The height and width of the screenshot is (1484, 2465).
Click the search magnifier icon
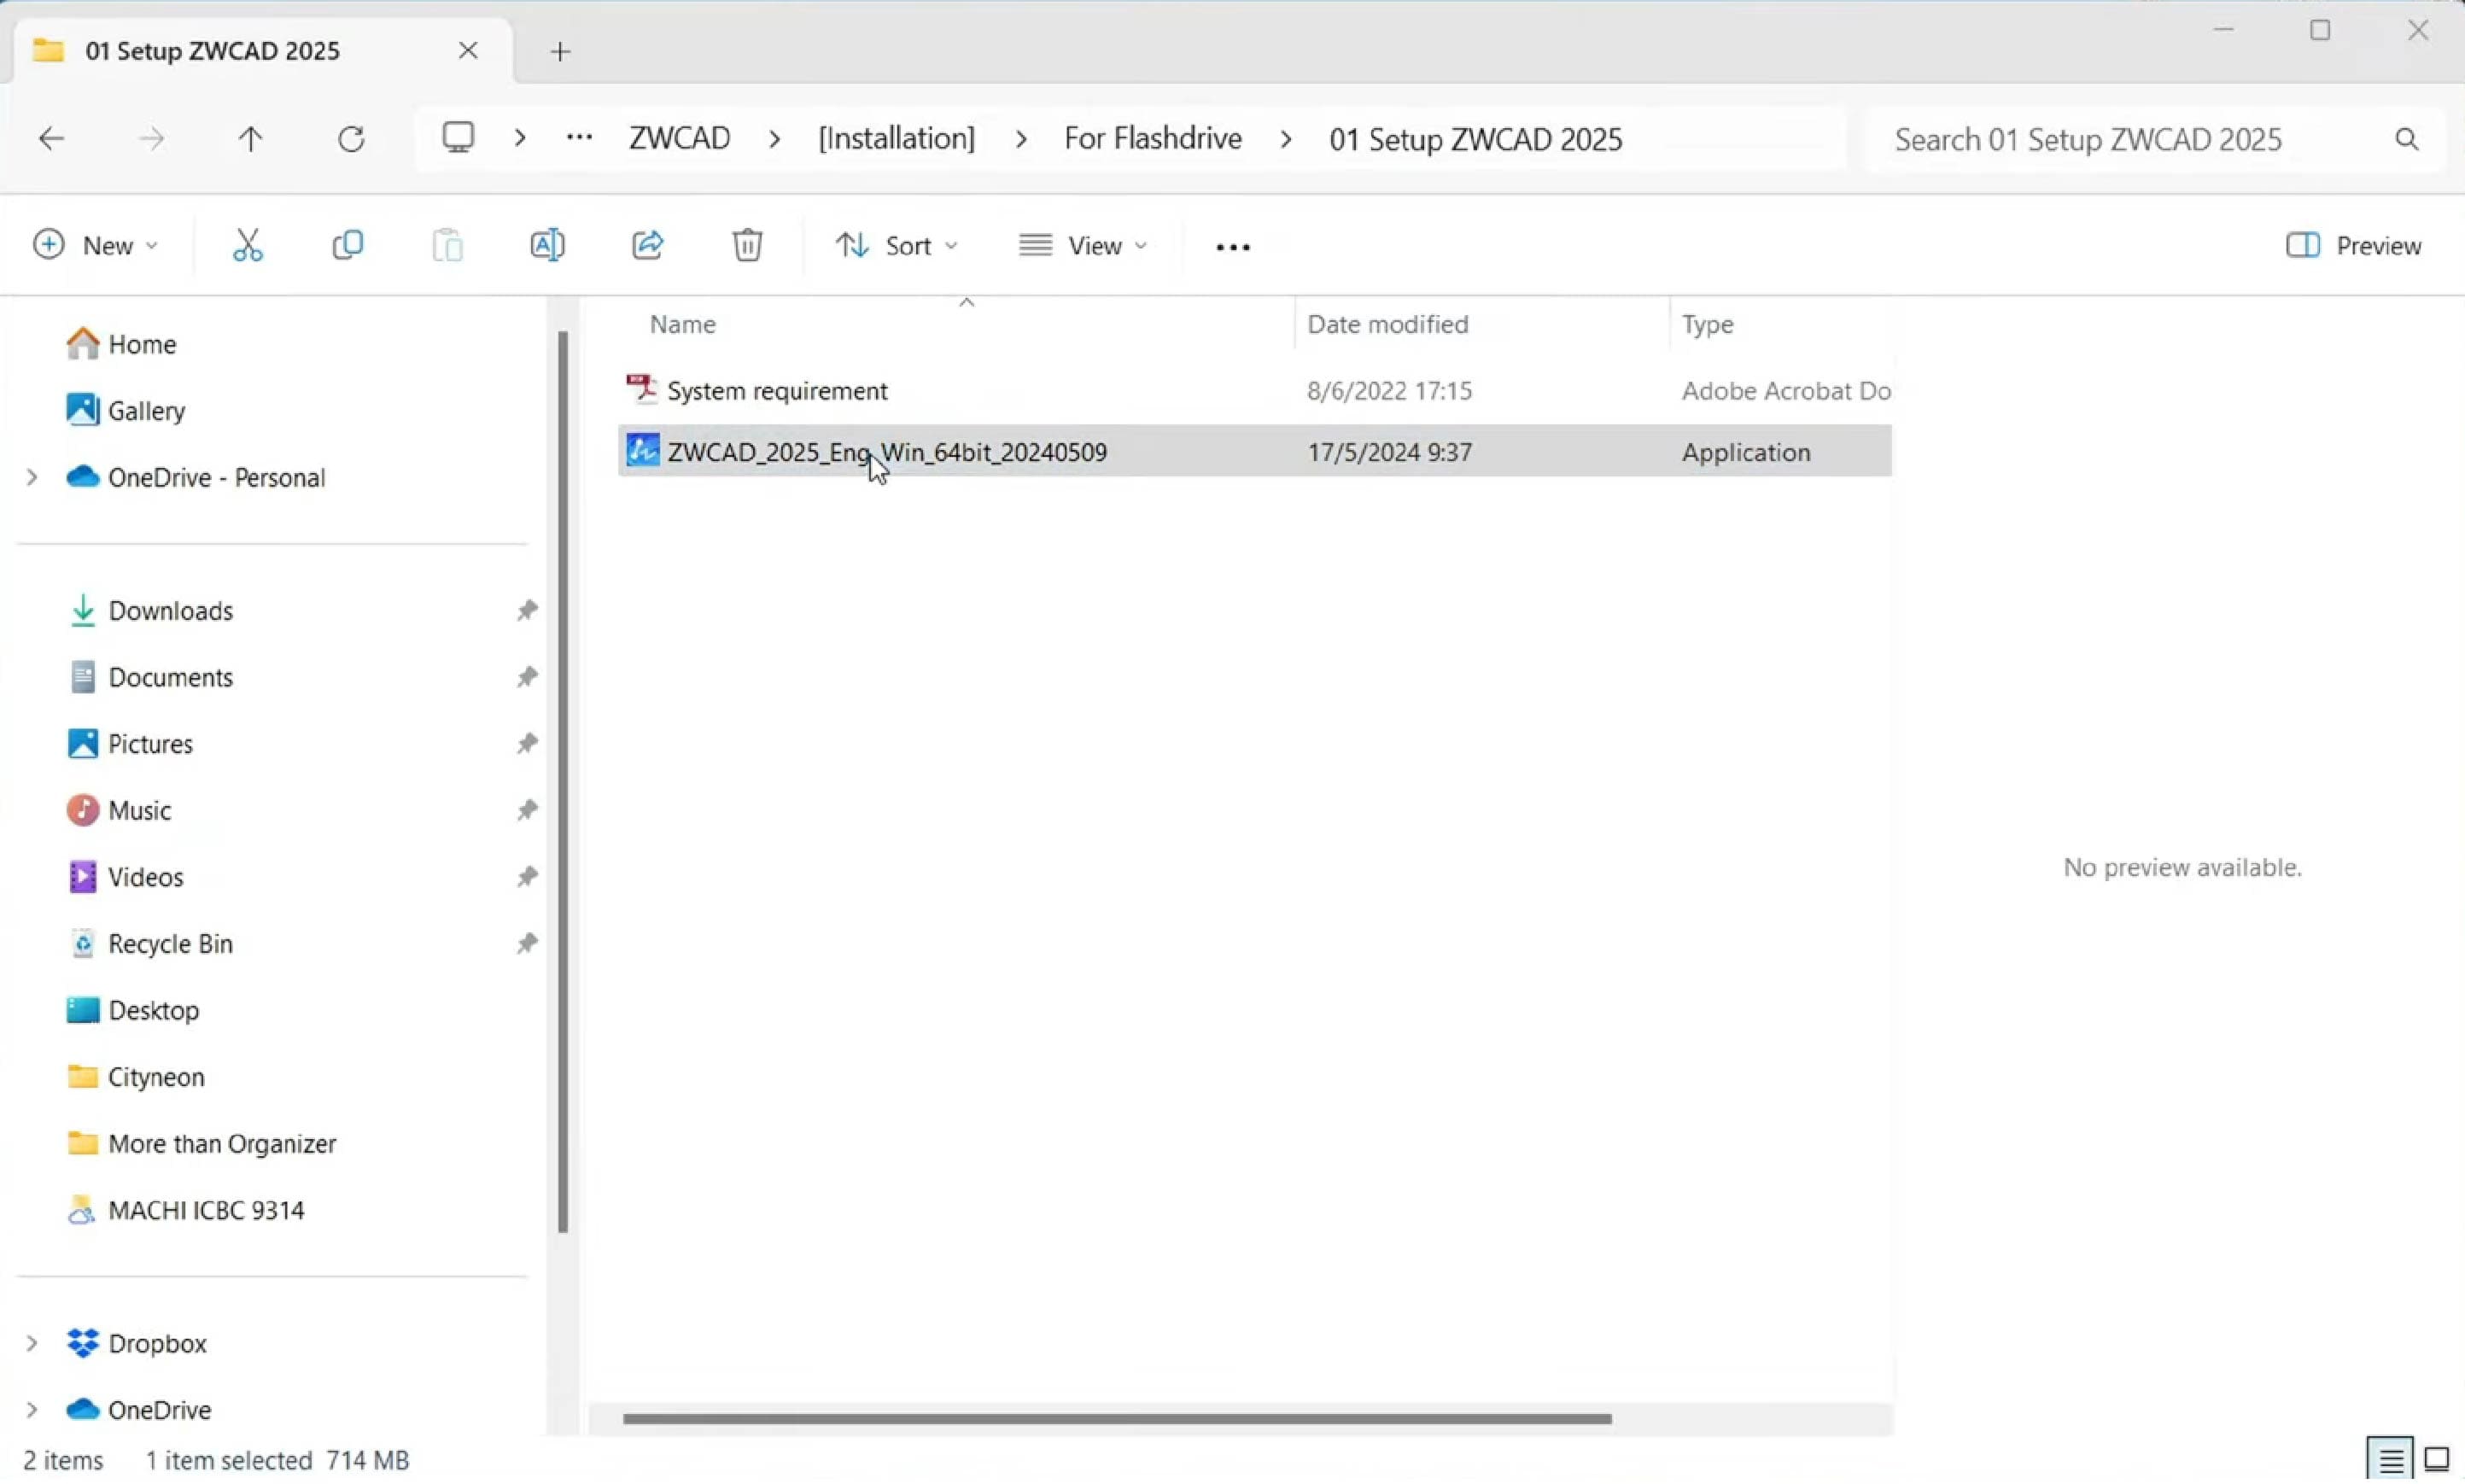point(2406,139)
